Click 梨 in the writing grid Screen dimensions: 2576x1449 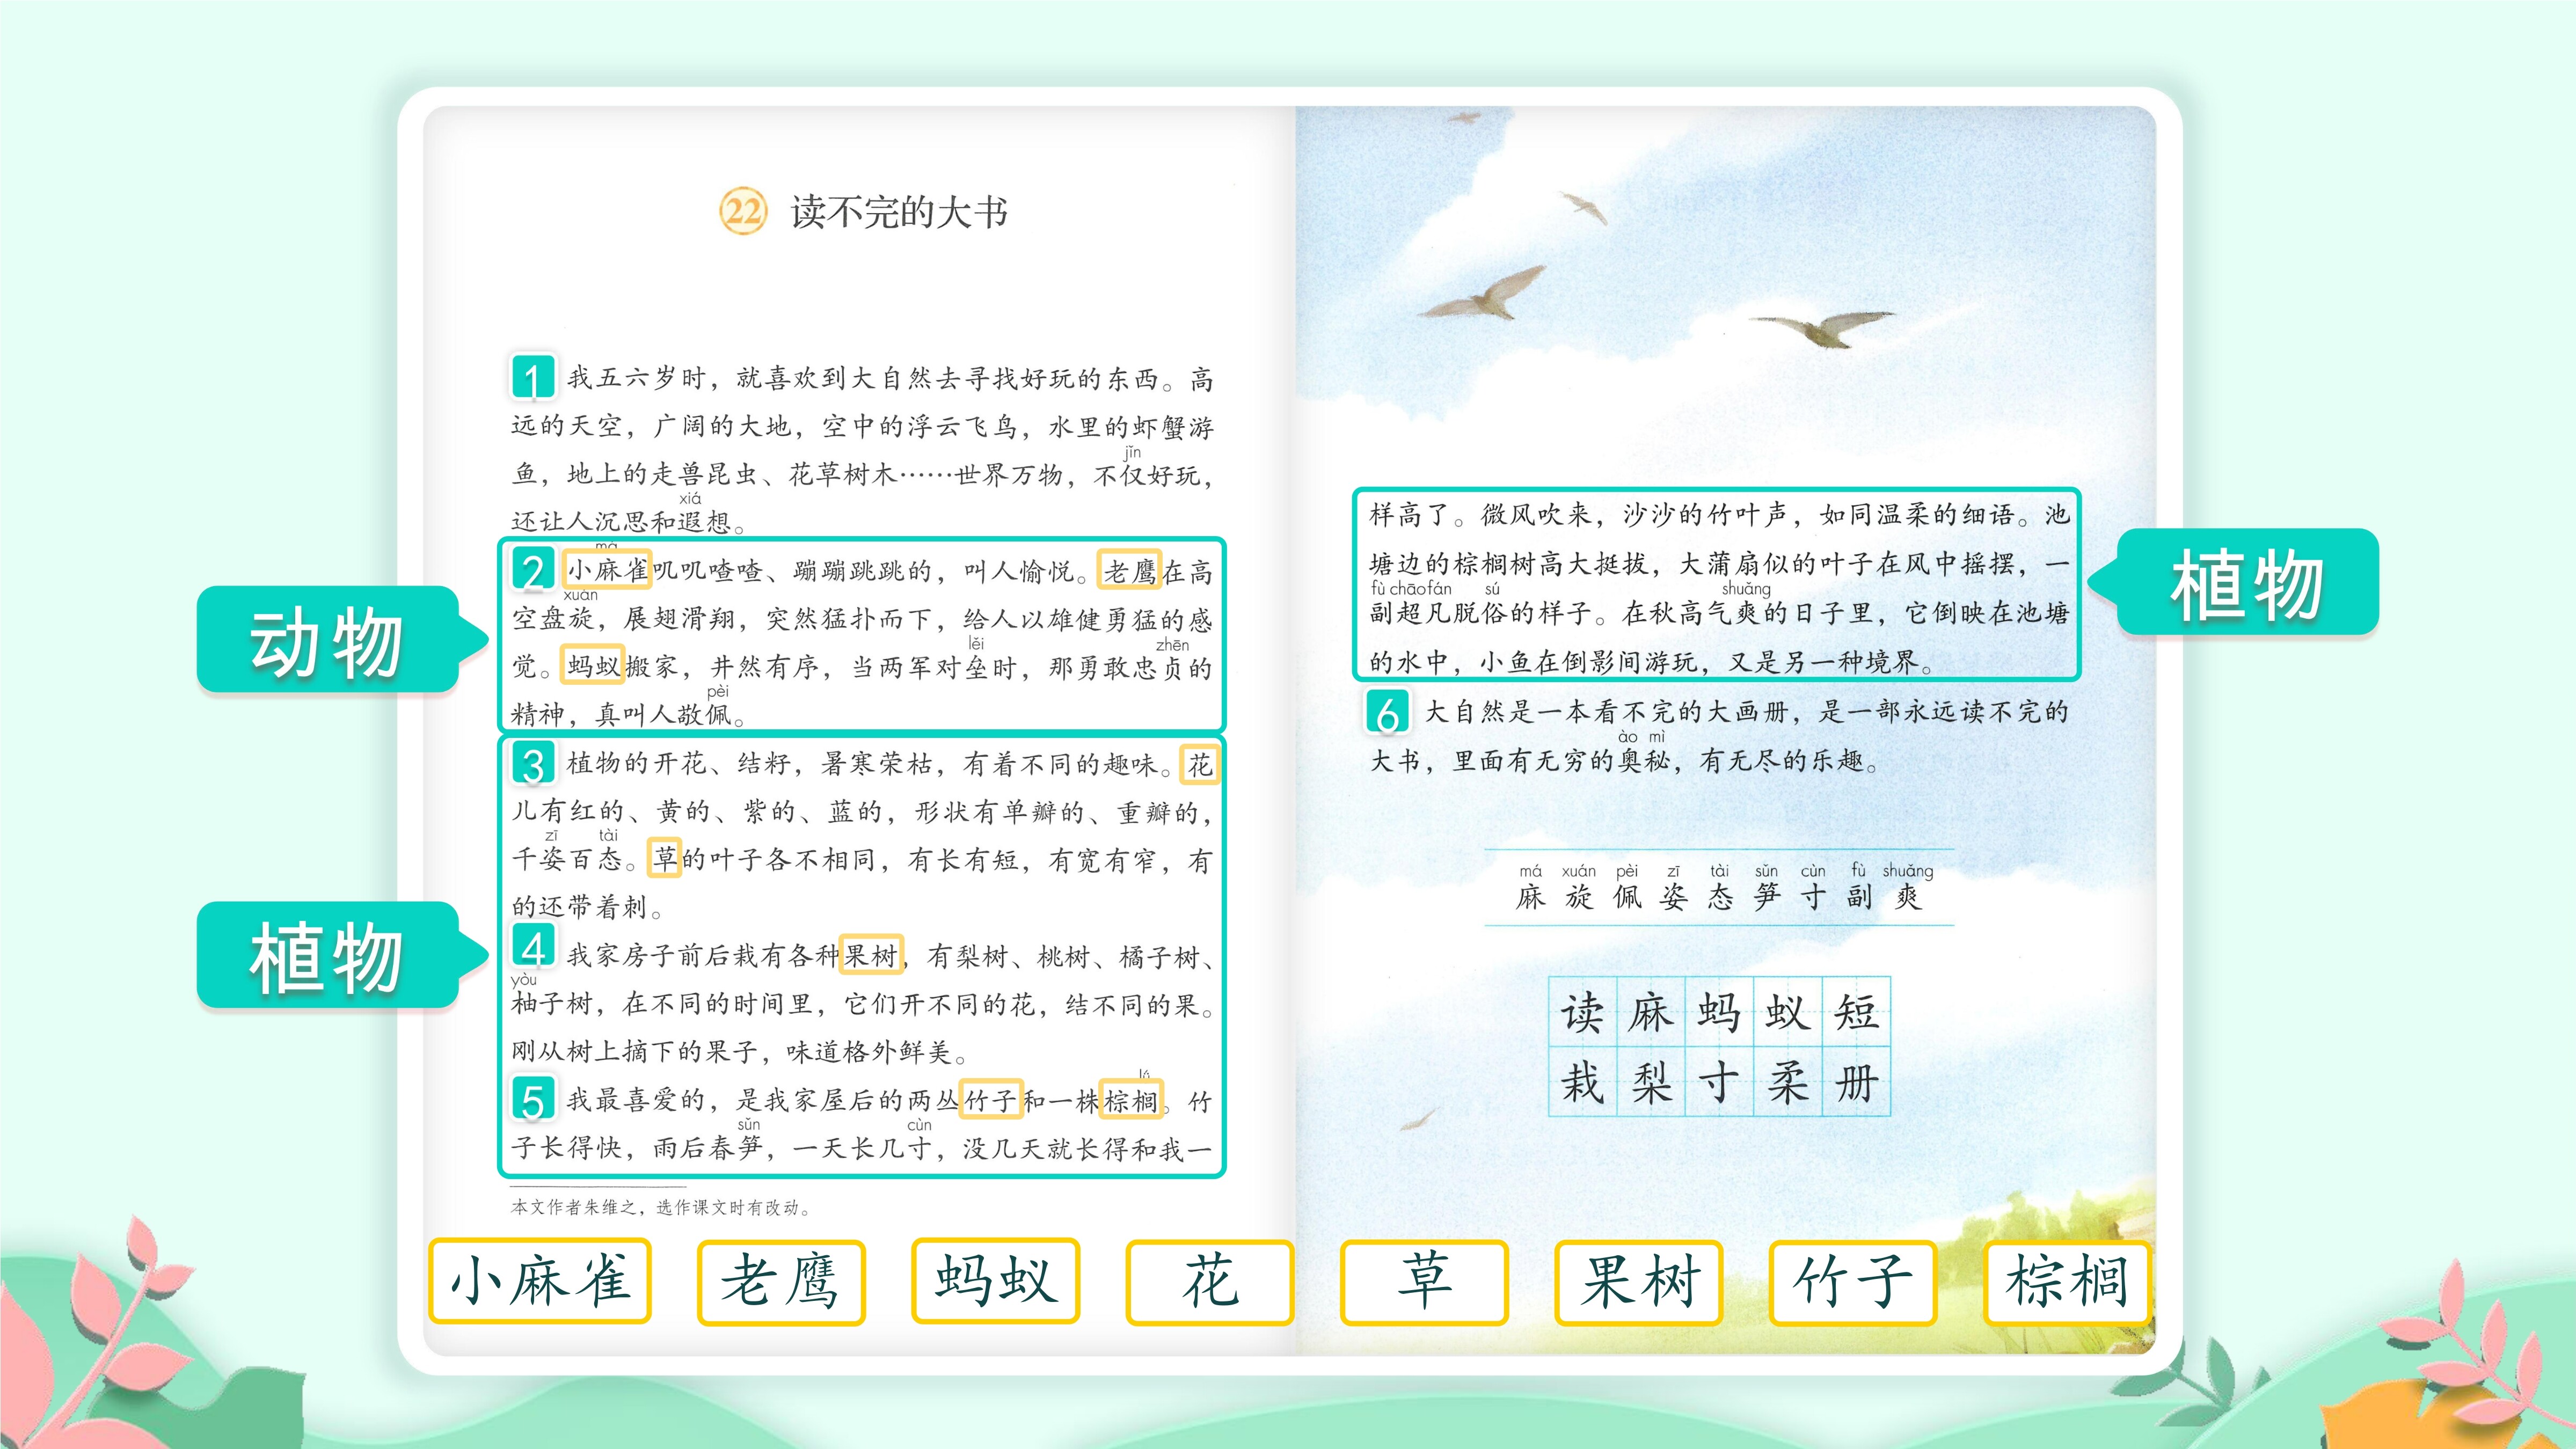(1651, 1081)
